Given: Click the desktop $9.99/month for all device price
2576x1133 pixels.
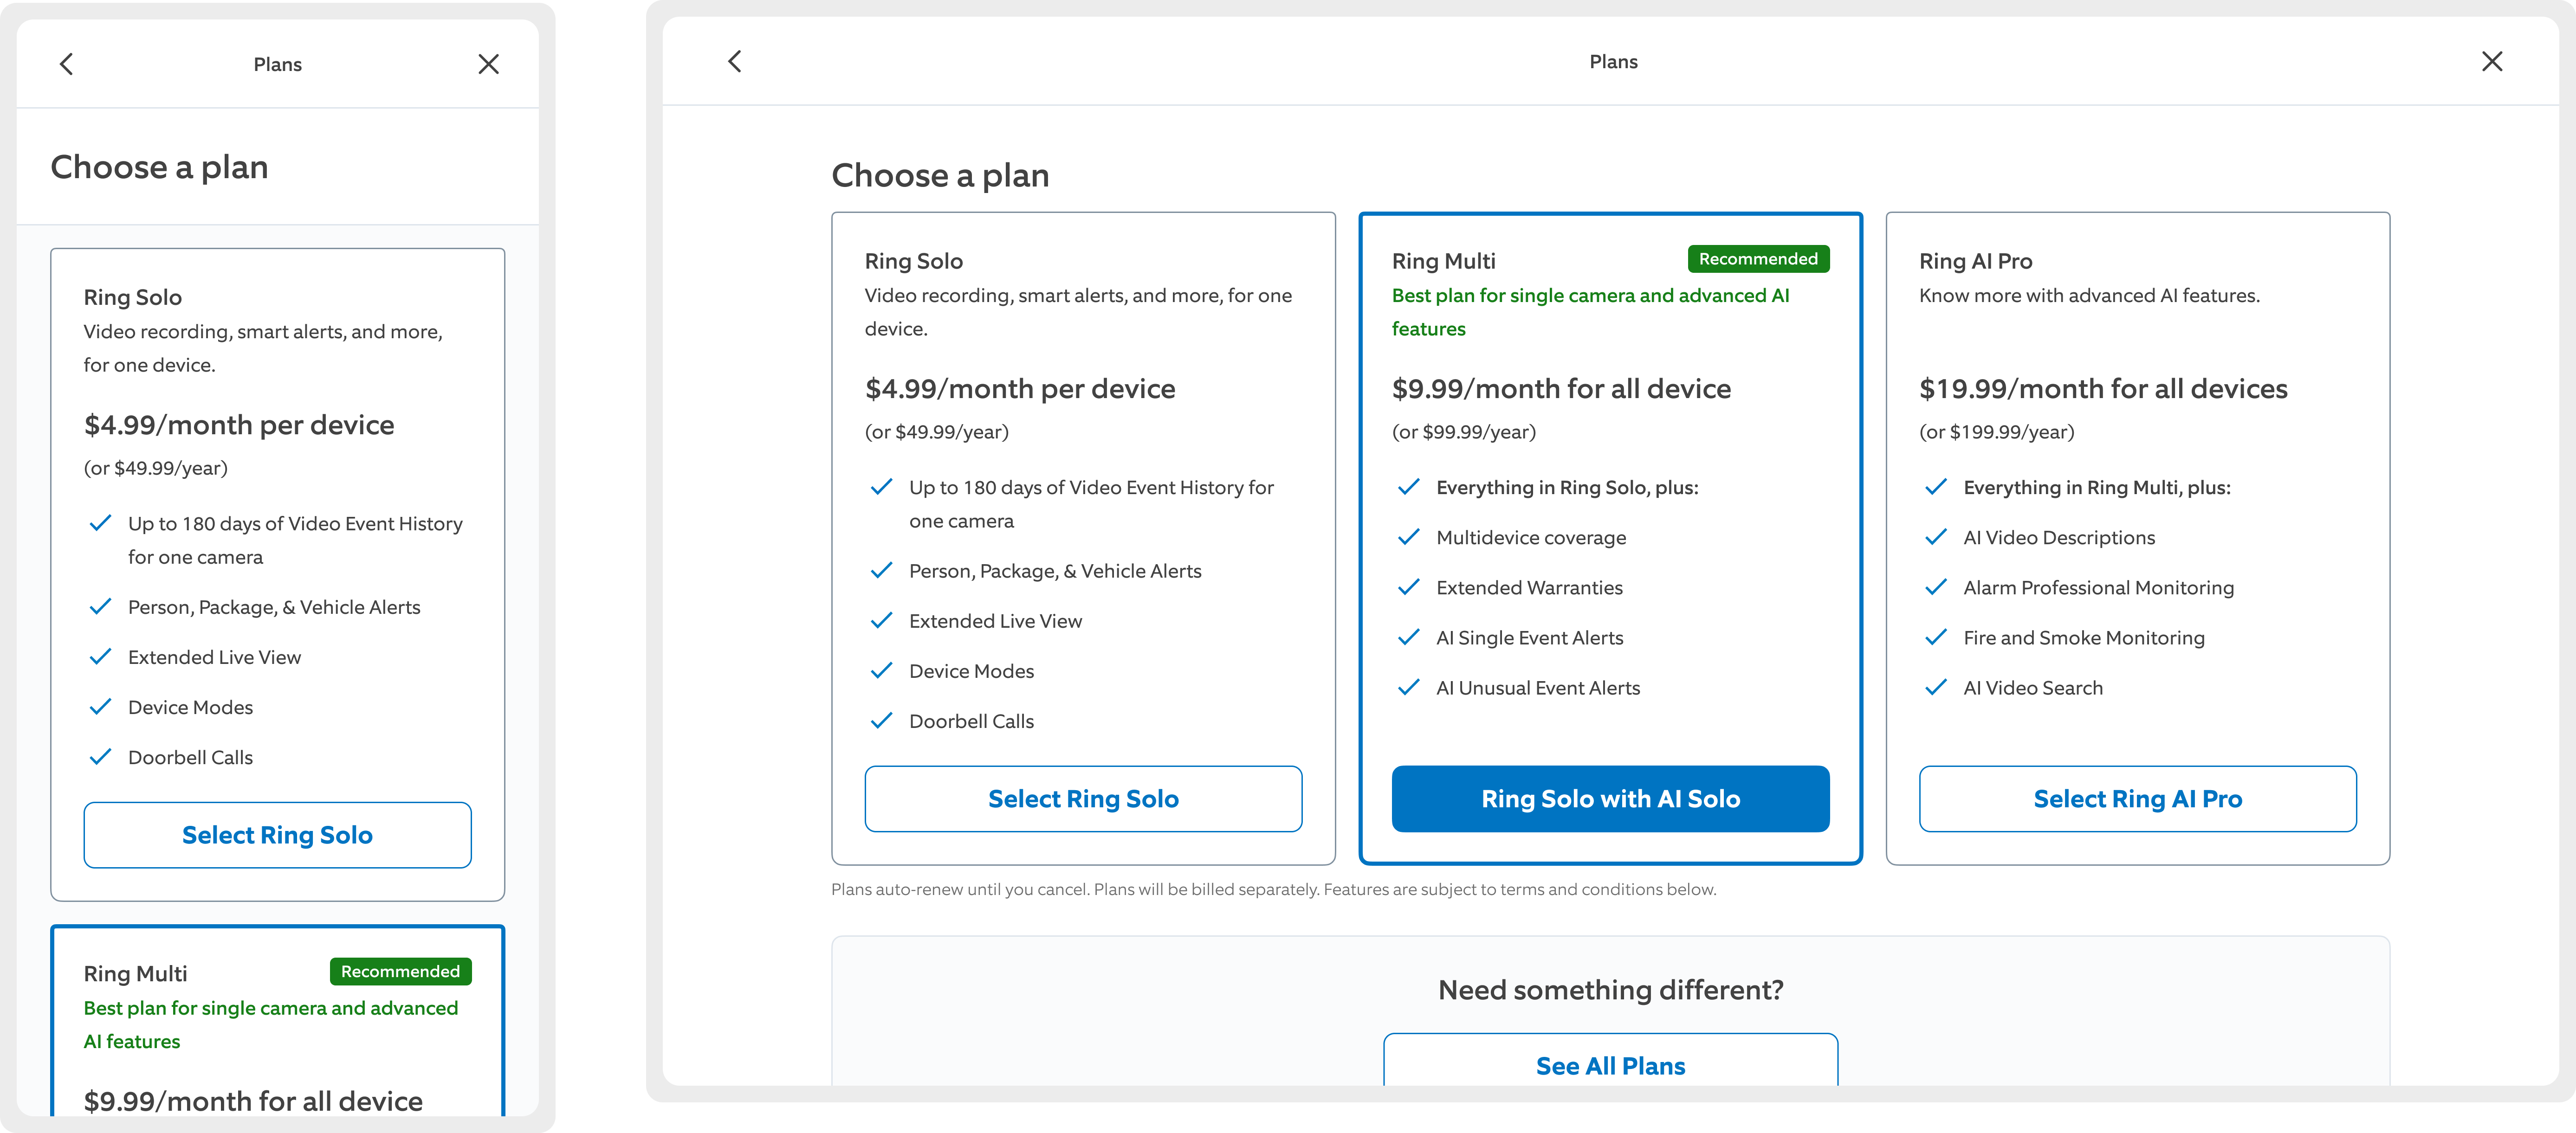Looking at the screenshot, I should pos(1561,389).
